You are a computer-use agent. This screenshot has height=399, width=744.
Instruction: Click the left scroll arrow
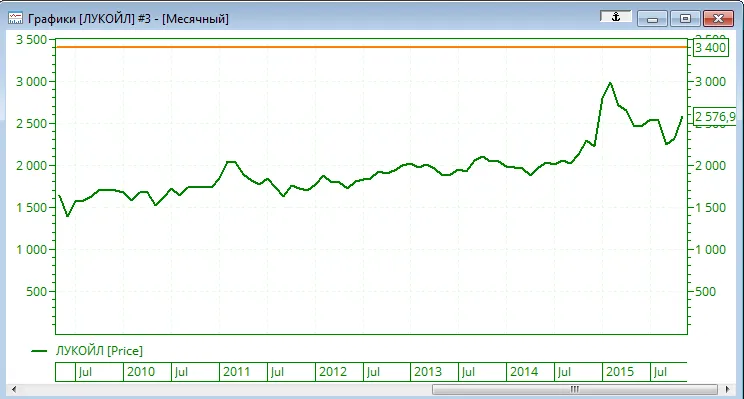(x=14, y=390)
